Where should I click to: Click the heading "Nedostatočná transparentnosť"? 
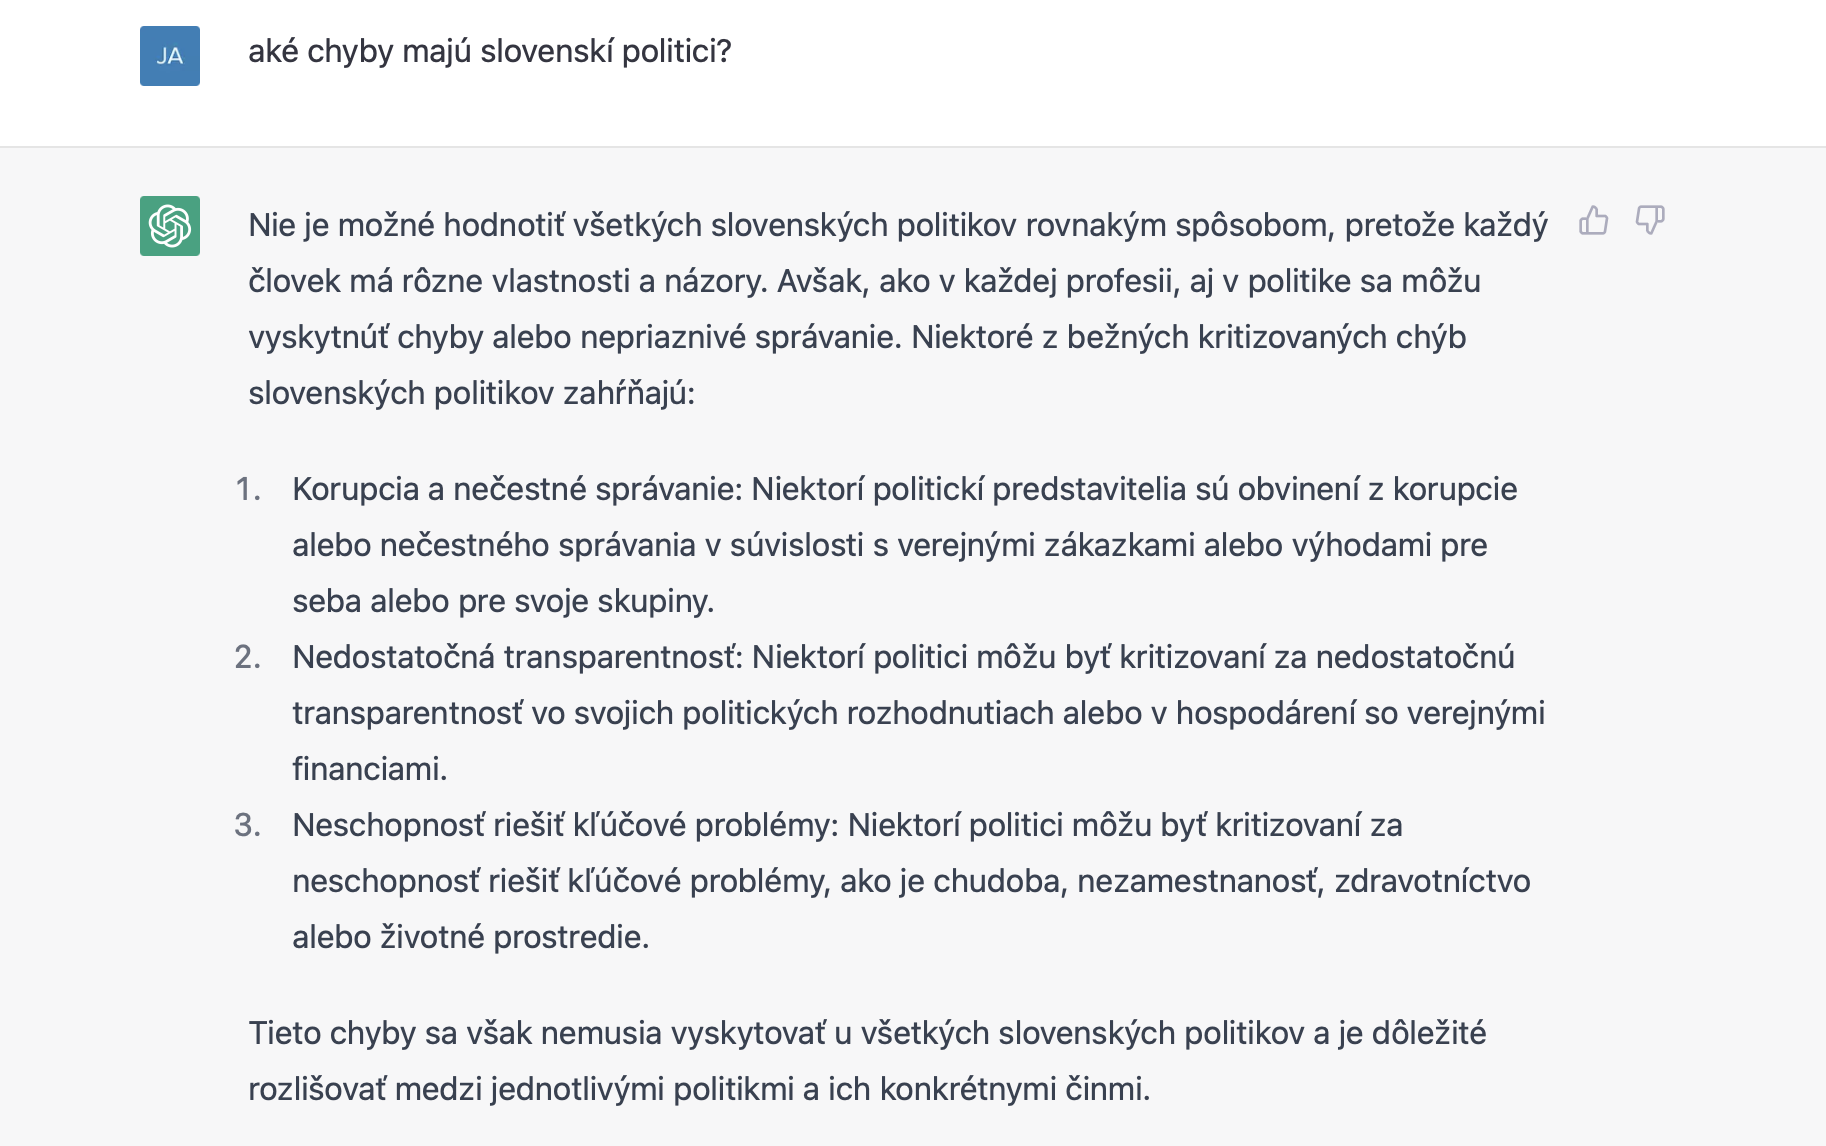point(517,657)
